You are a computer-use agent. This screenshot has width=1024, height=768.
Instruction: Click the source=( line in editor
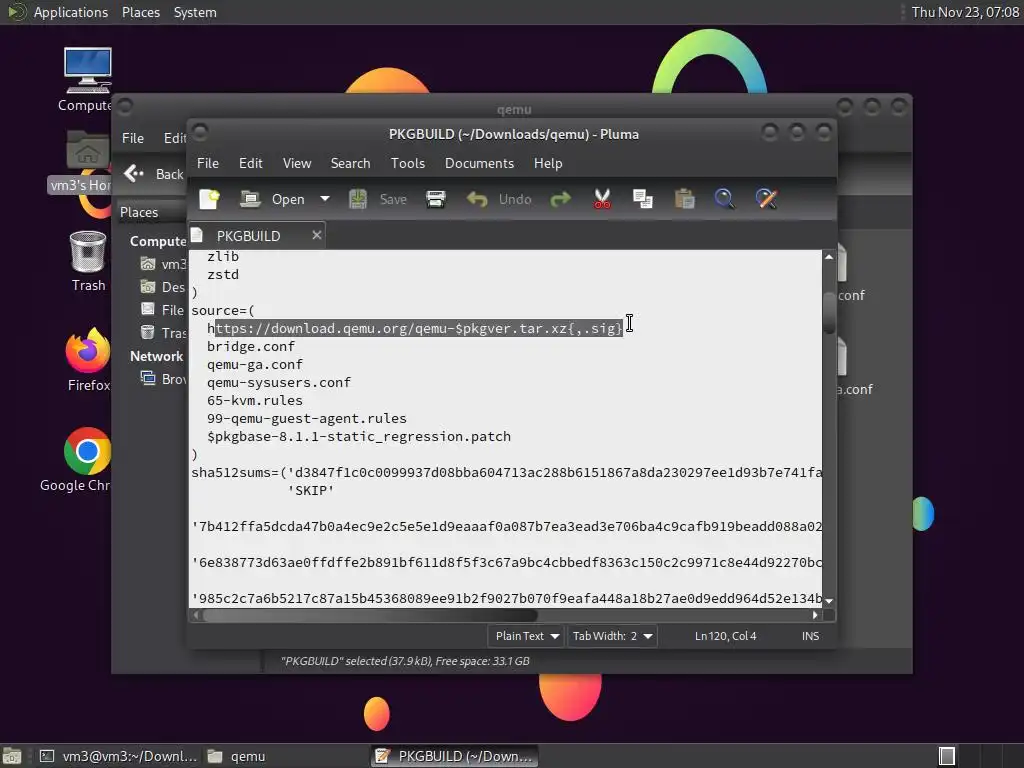[223, 311]
